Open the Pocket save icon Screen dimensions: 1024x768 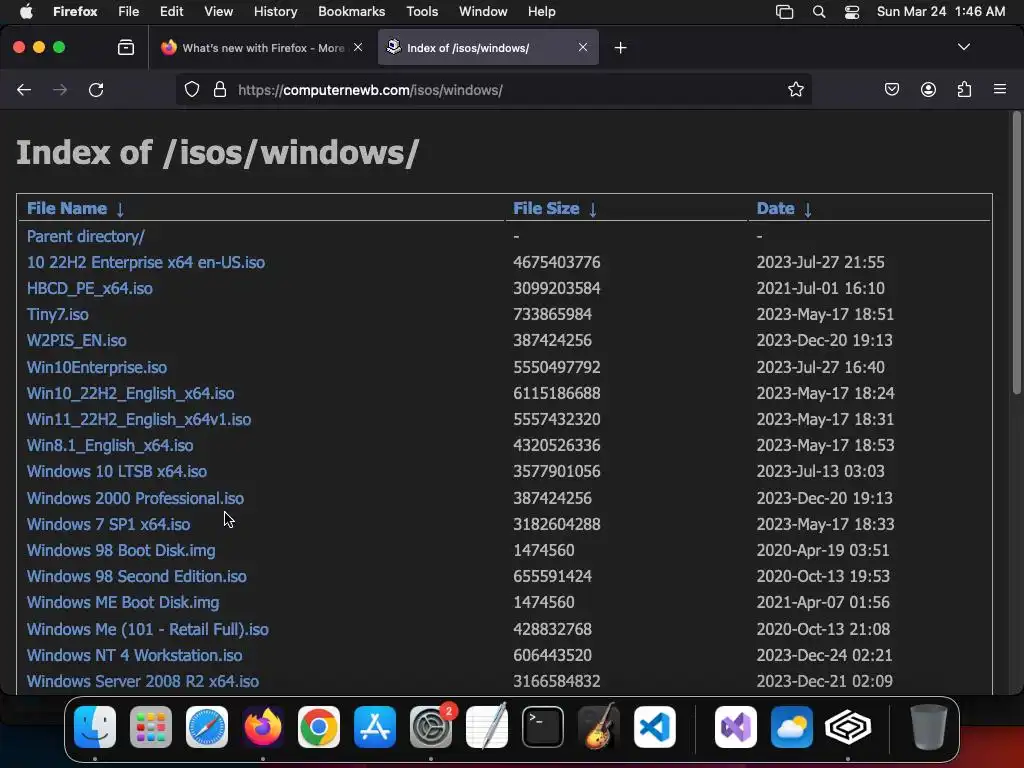click(891, 89)
